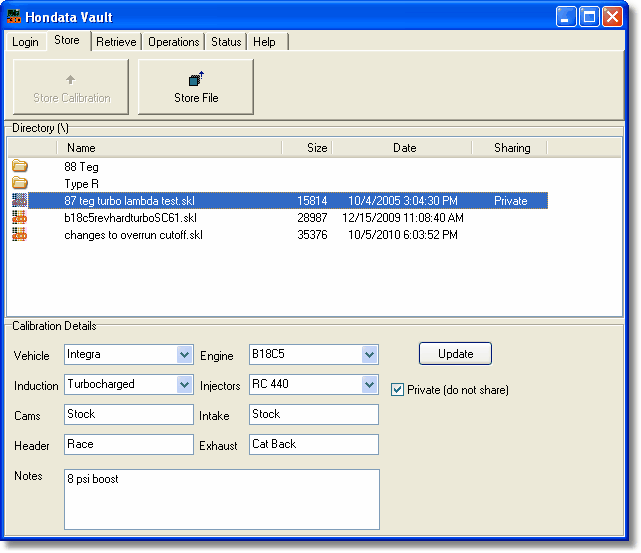641x553 pixels.
Task: Select file name b18c5revhardturboSC61.skl
Action: click(x=130, y=218)
